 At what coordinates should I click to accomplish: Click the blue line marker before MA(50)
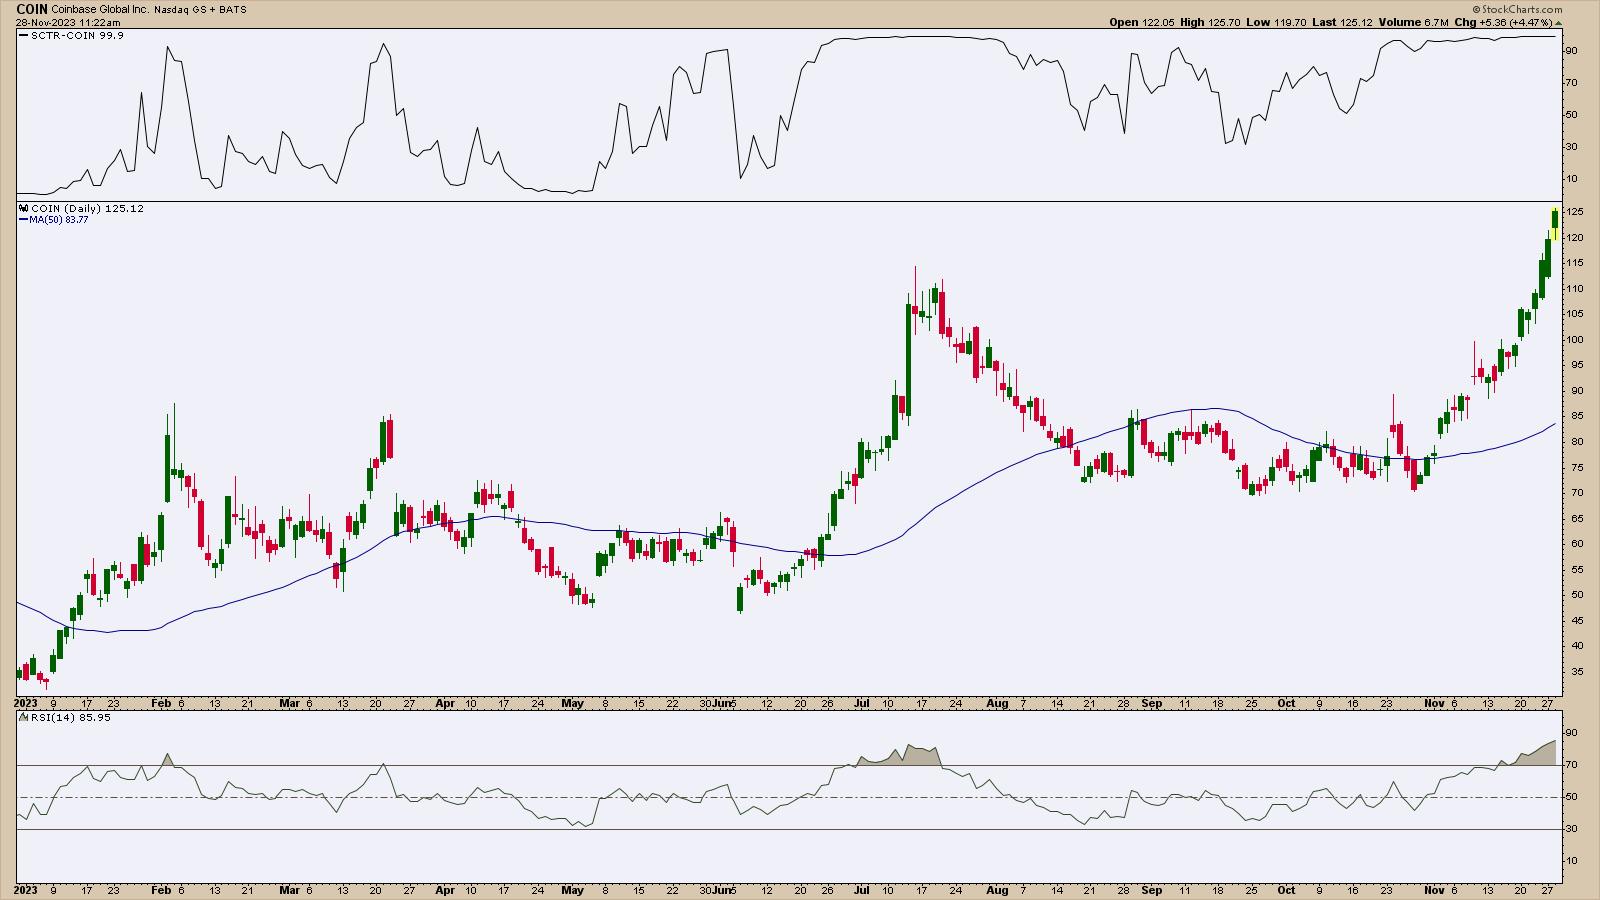click(x=22, y=220)
